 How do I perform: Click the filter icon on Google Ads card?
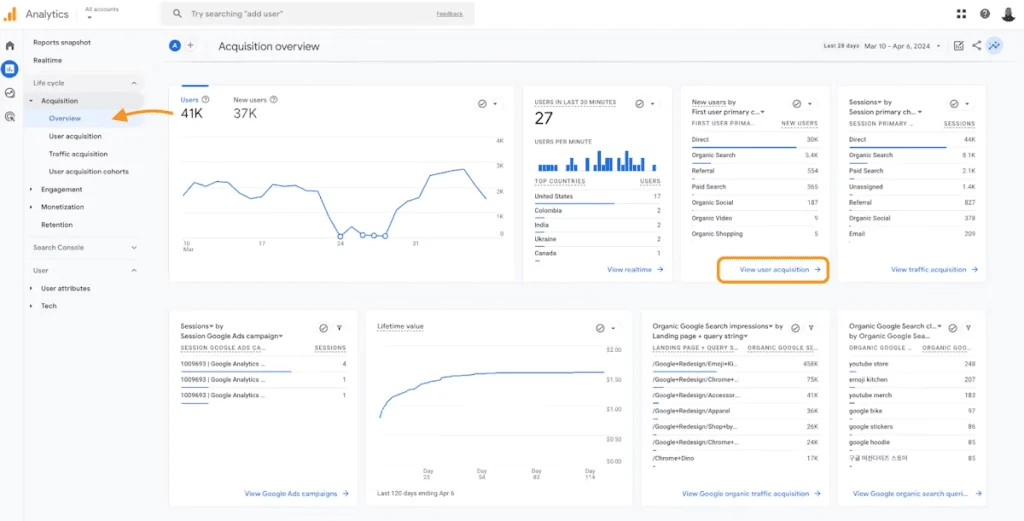coord(339,328)
